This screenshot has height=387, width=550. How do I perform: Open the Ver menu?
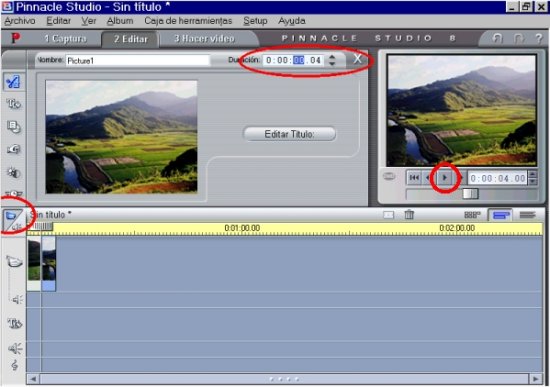point(89,21)
